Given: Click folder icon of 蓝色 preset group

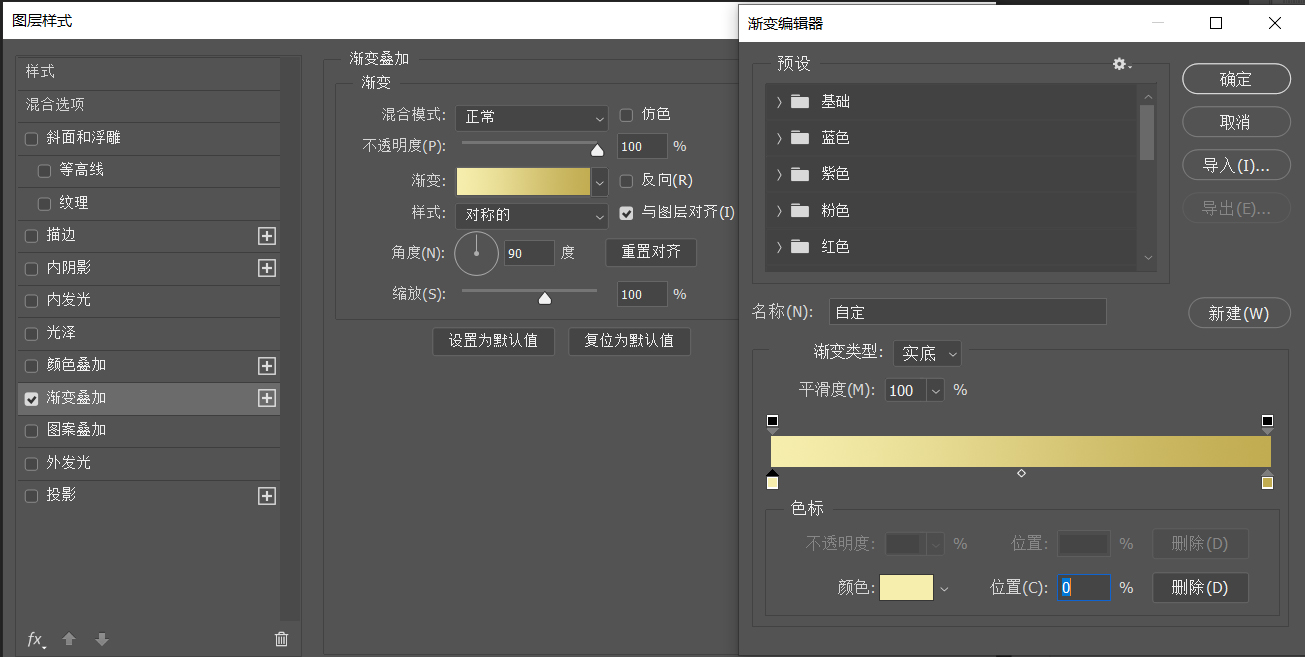Looking at the screenshot, I should coord(799,138).
